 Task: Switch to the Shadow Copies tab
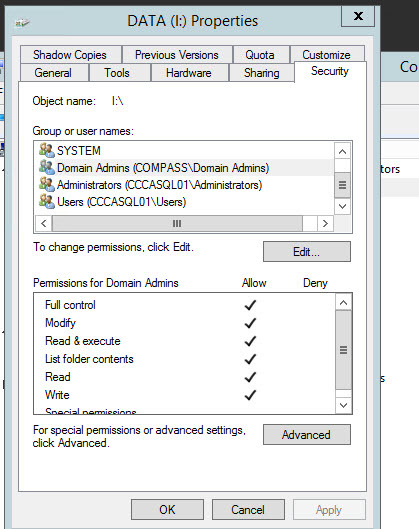[70, 55]
